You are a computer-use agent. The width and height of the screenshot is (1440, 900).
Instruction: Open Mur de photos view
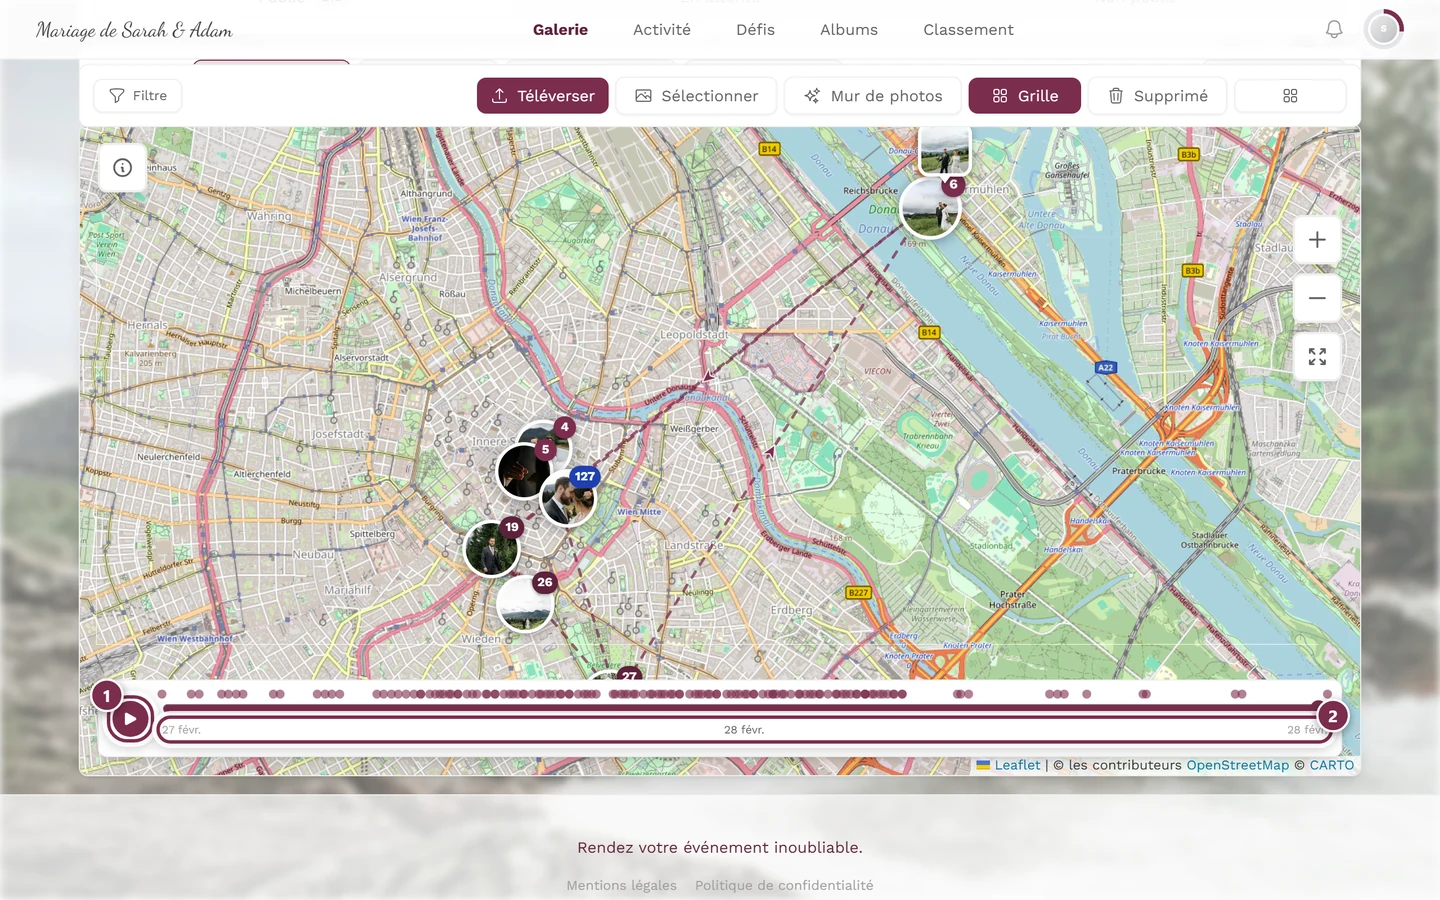click(x=873, y=96)
